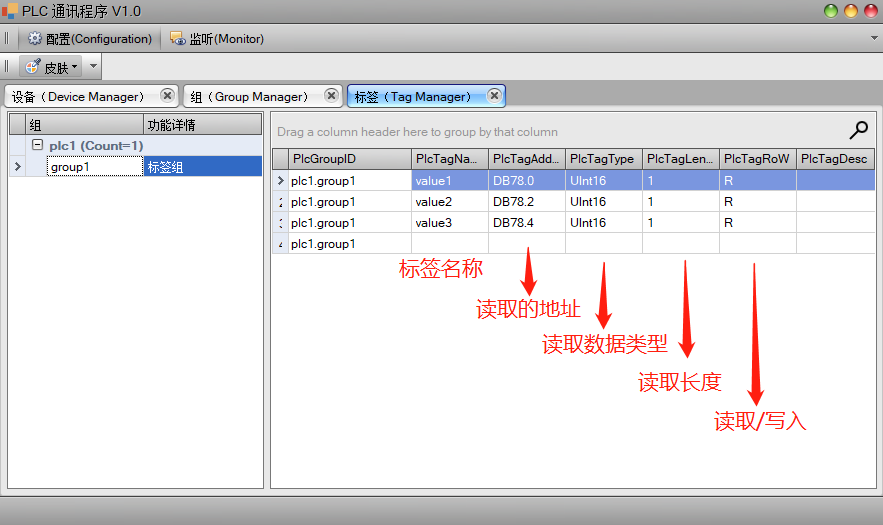Click the green window control button
883x525 pixels.
[831, 11]
